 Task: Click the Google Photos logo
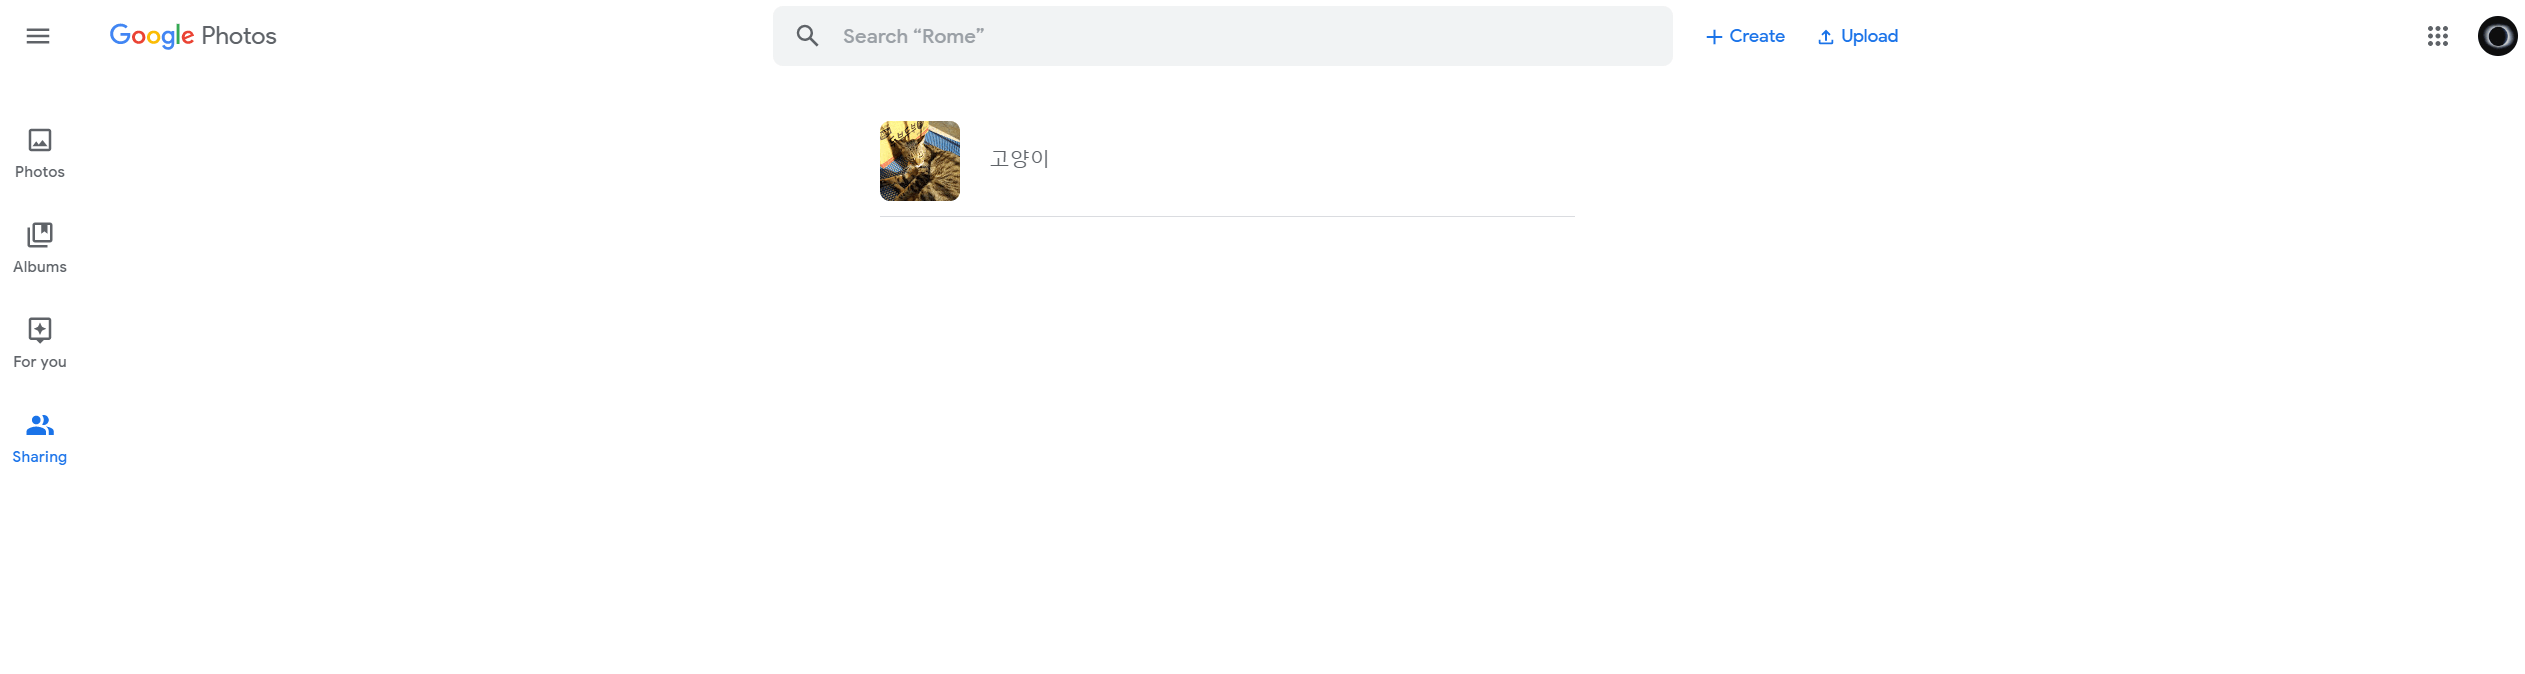coord(193,36)
